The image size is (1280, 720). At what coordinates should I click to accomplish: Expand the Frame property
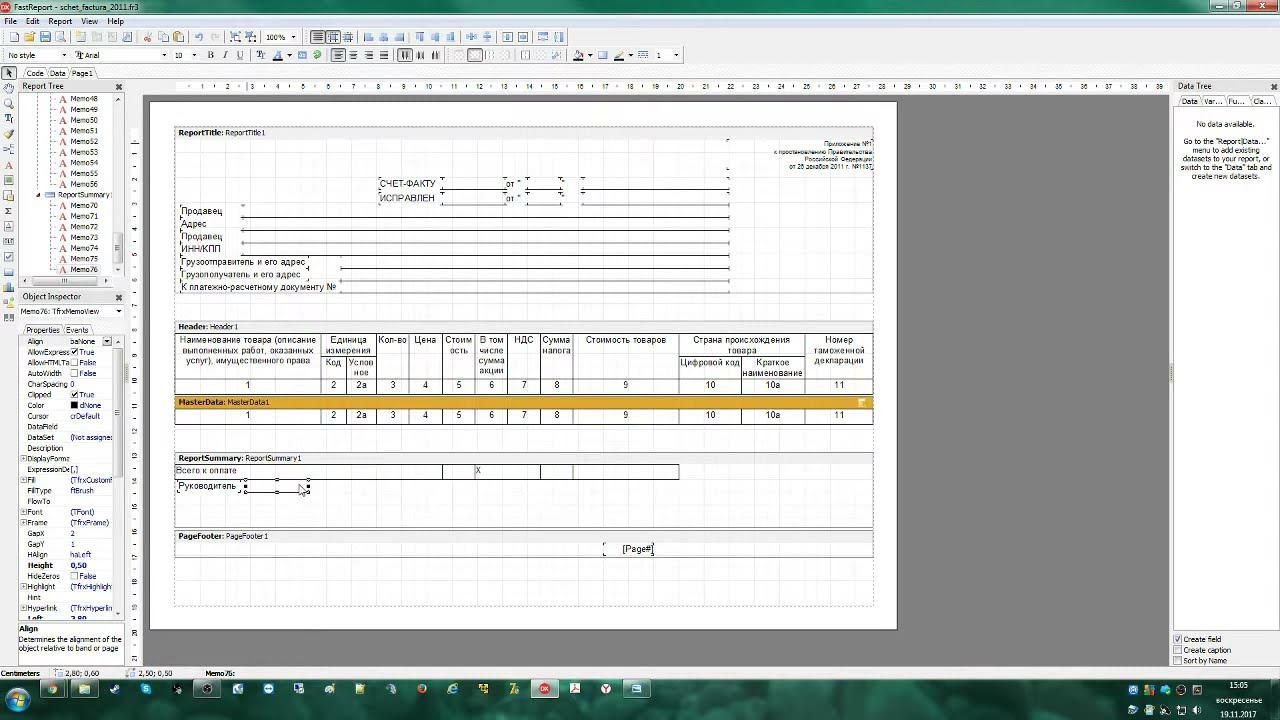23,523
